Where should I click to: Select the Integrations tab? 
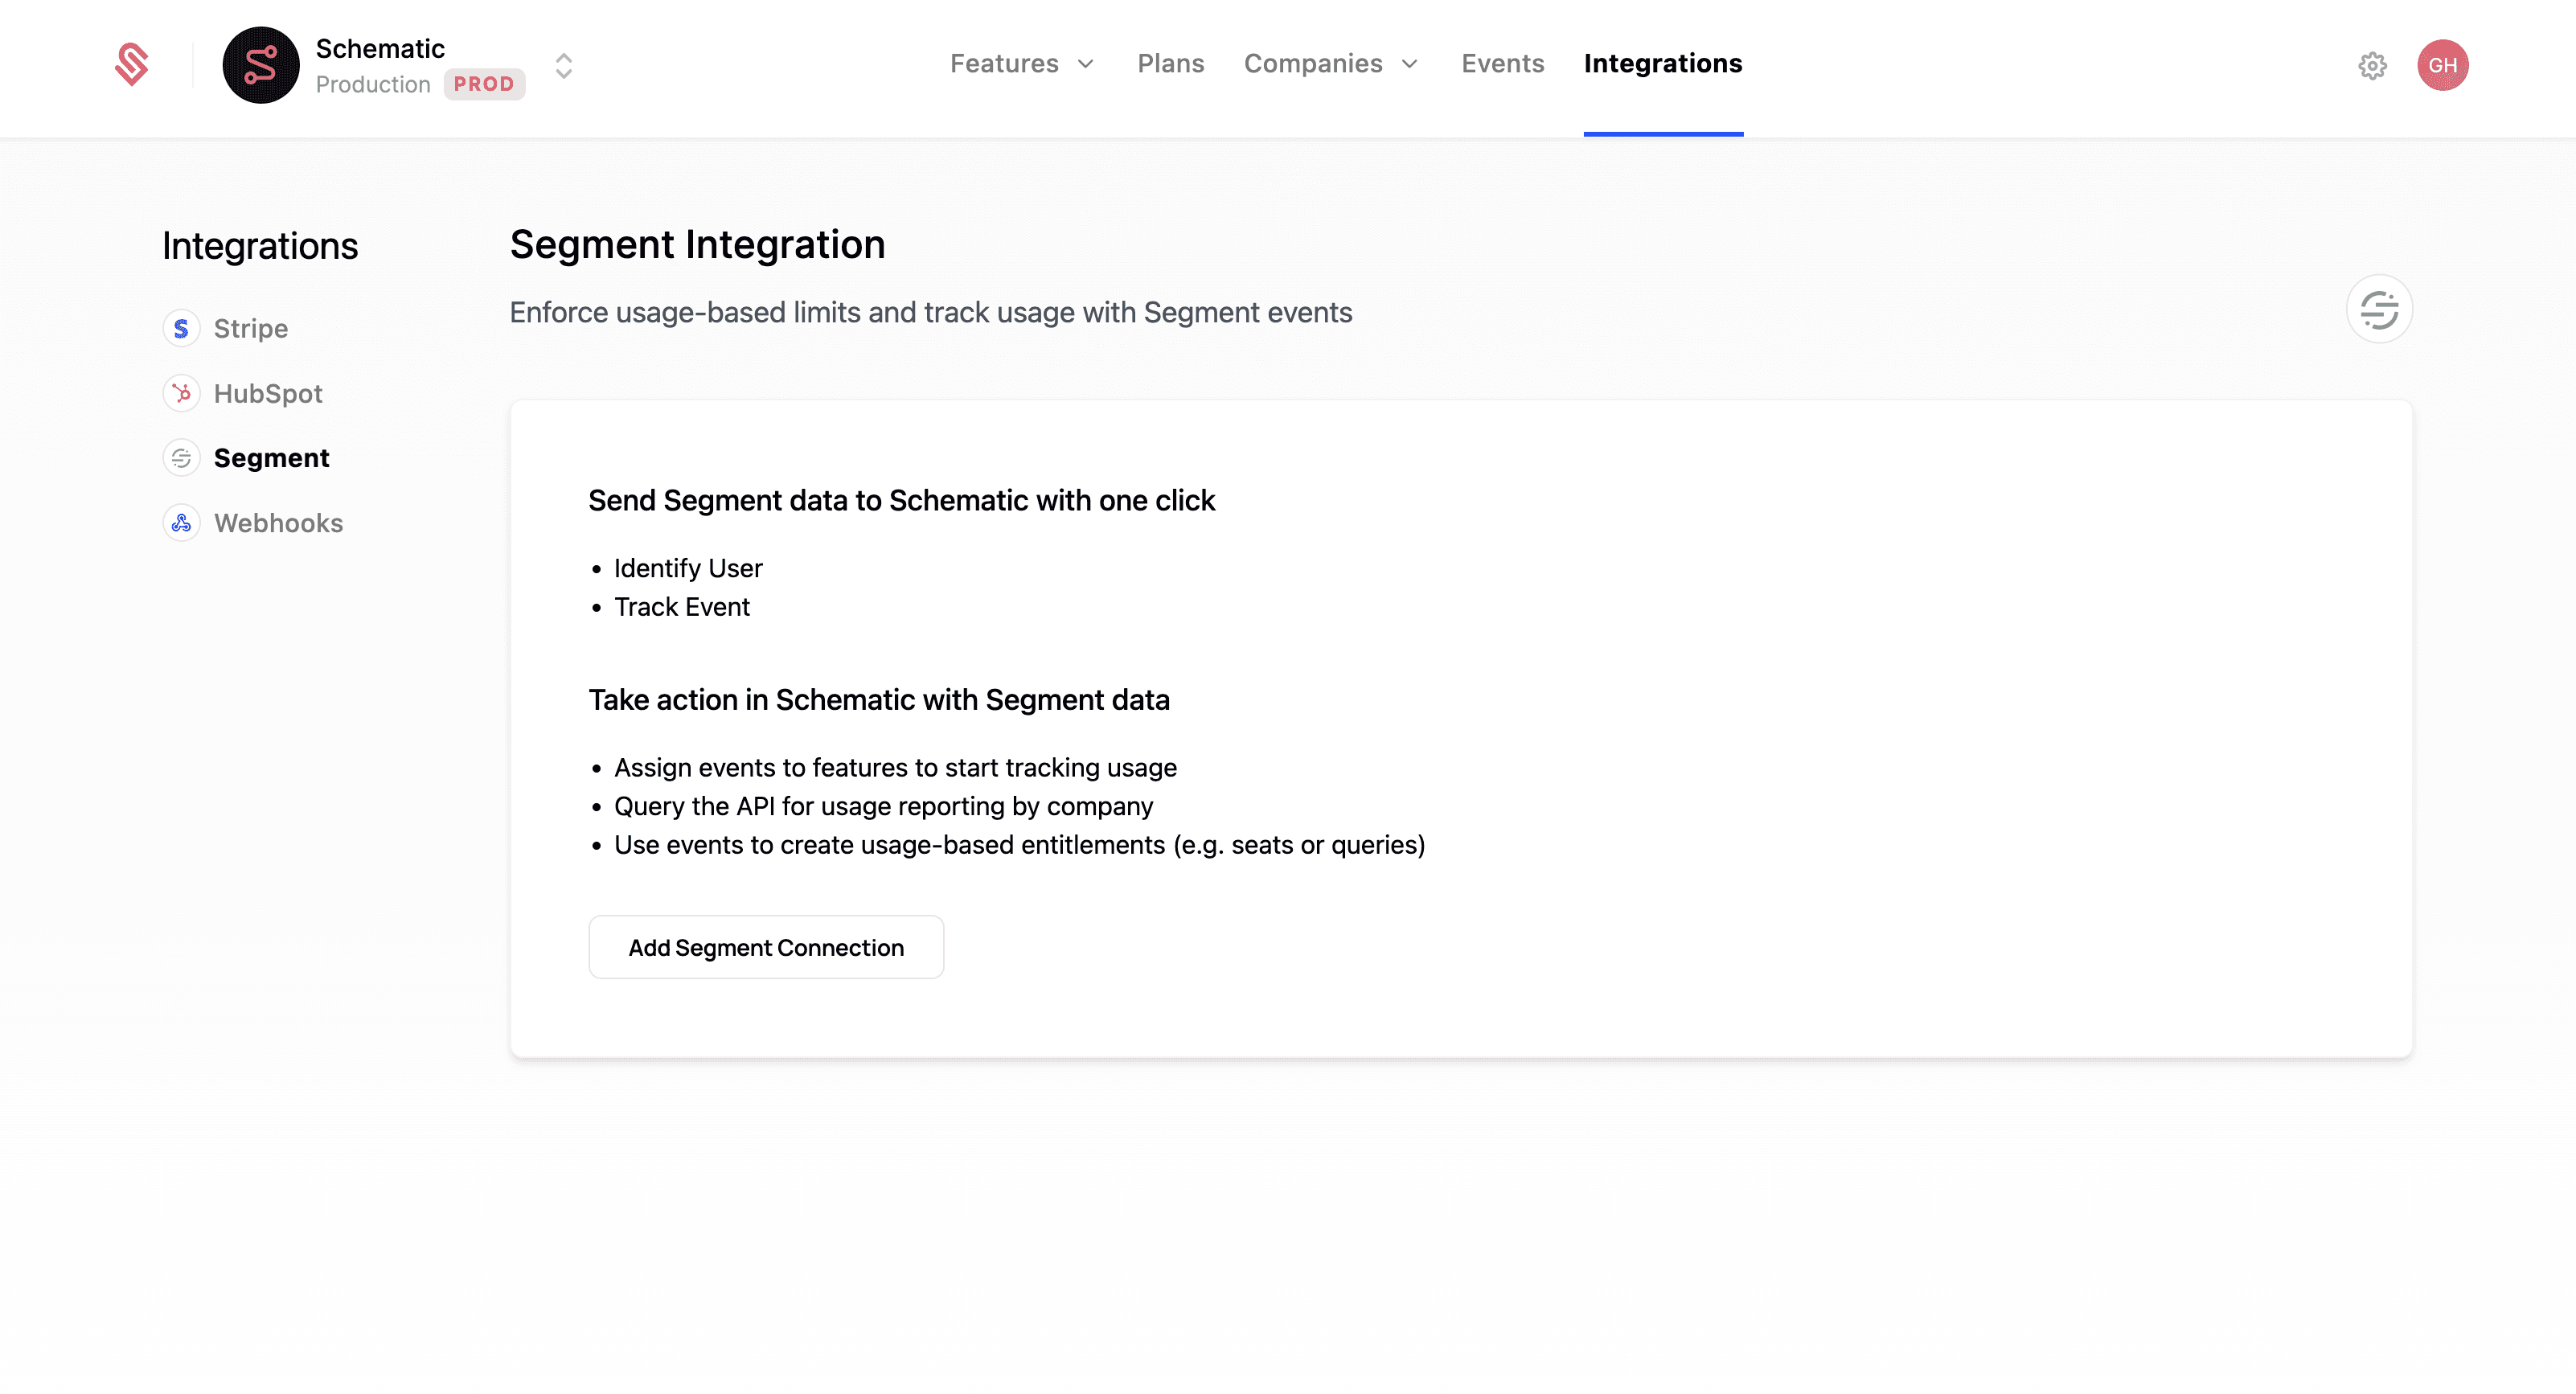(x=1662, y=64)
